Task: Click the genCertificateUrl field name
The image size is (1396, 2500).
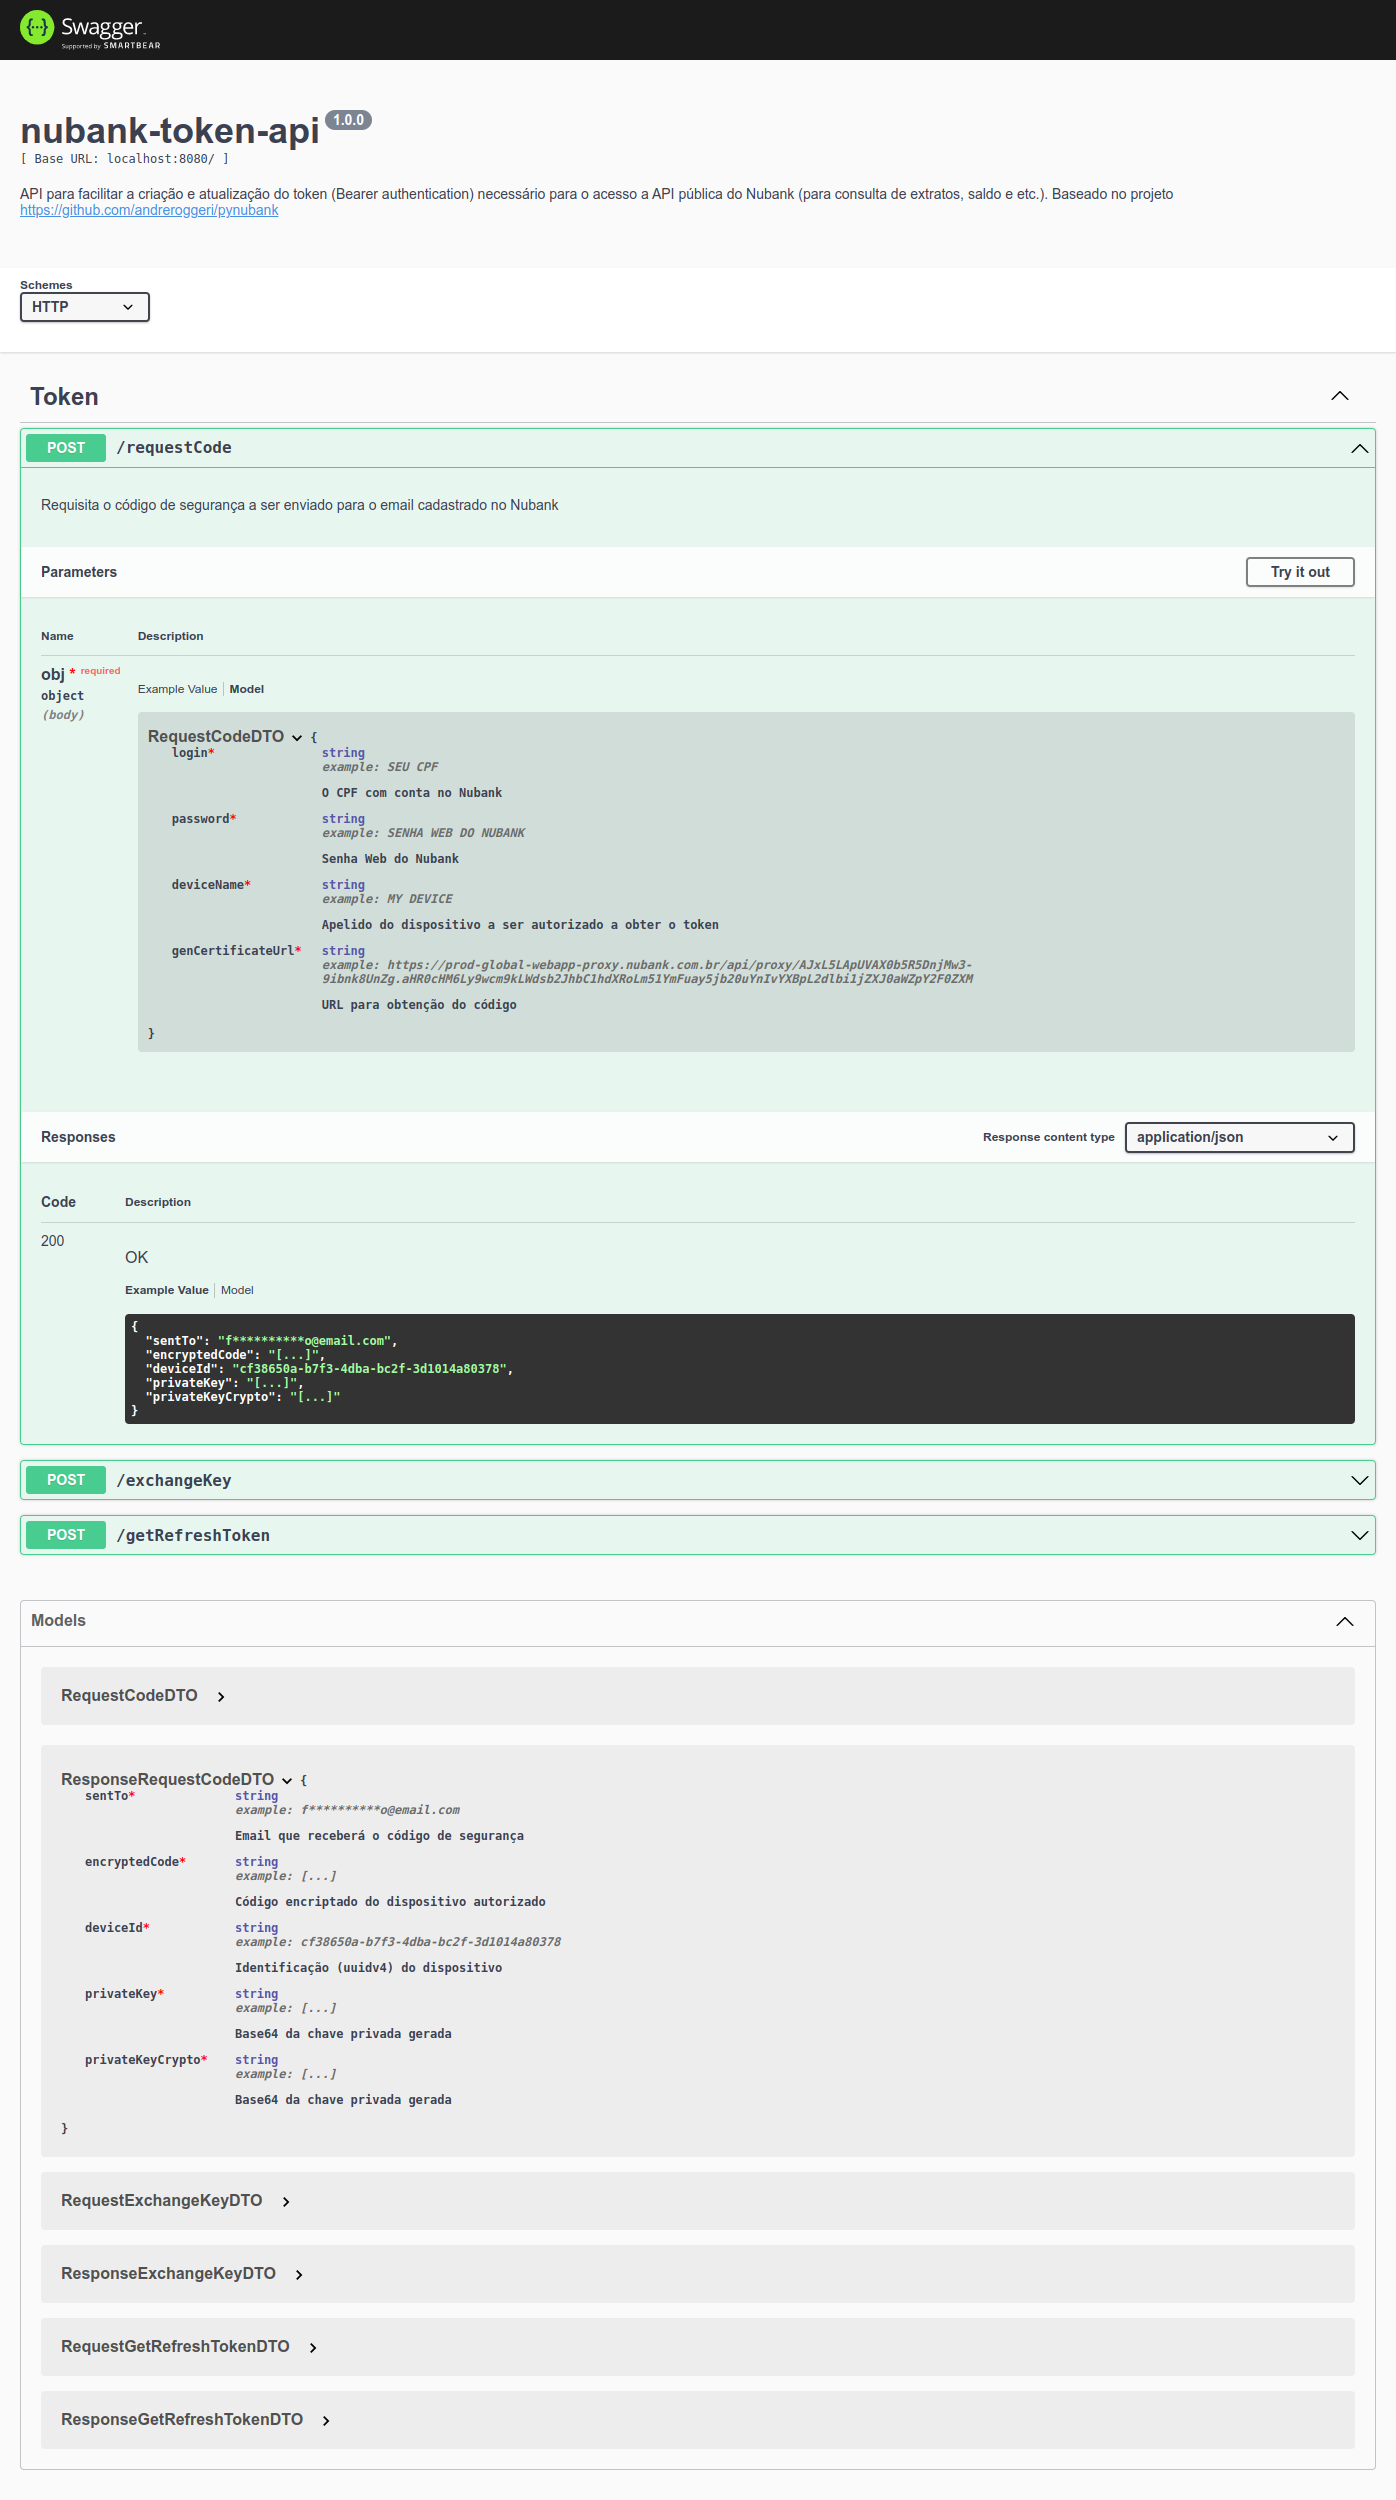Action: click(x=236, y=951)
